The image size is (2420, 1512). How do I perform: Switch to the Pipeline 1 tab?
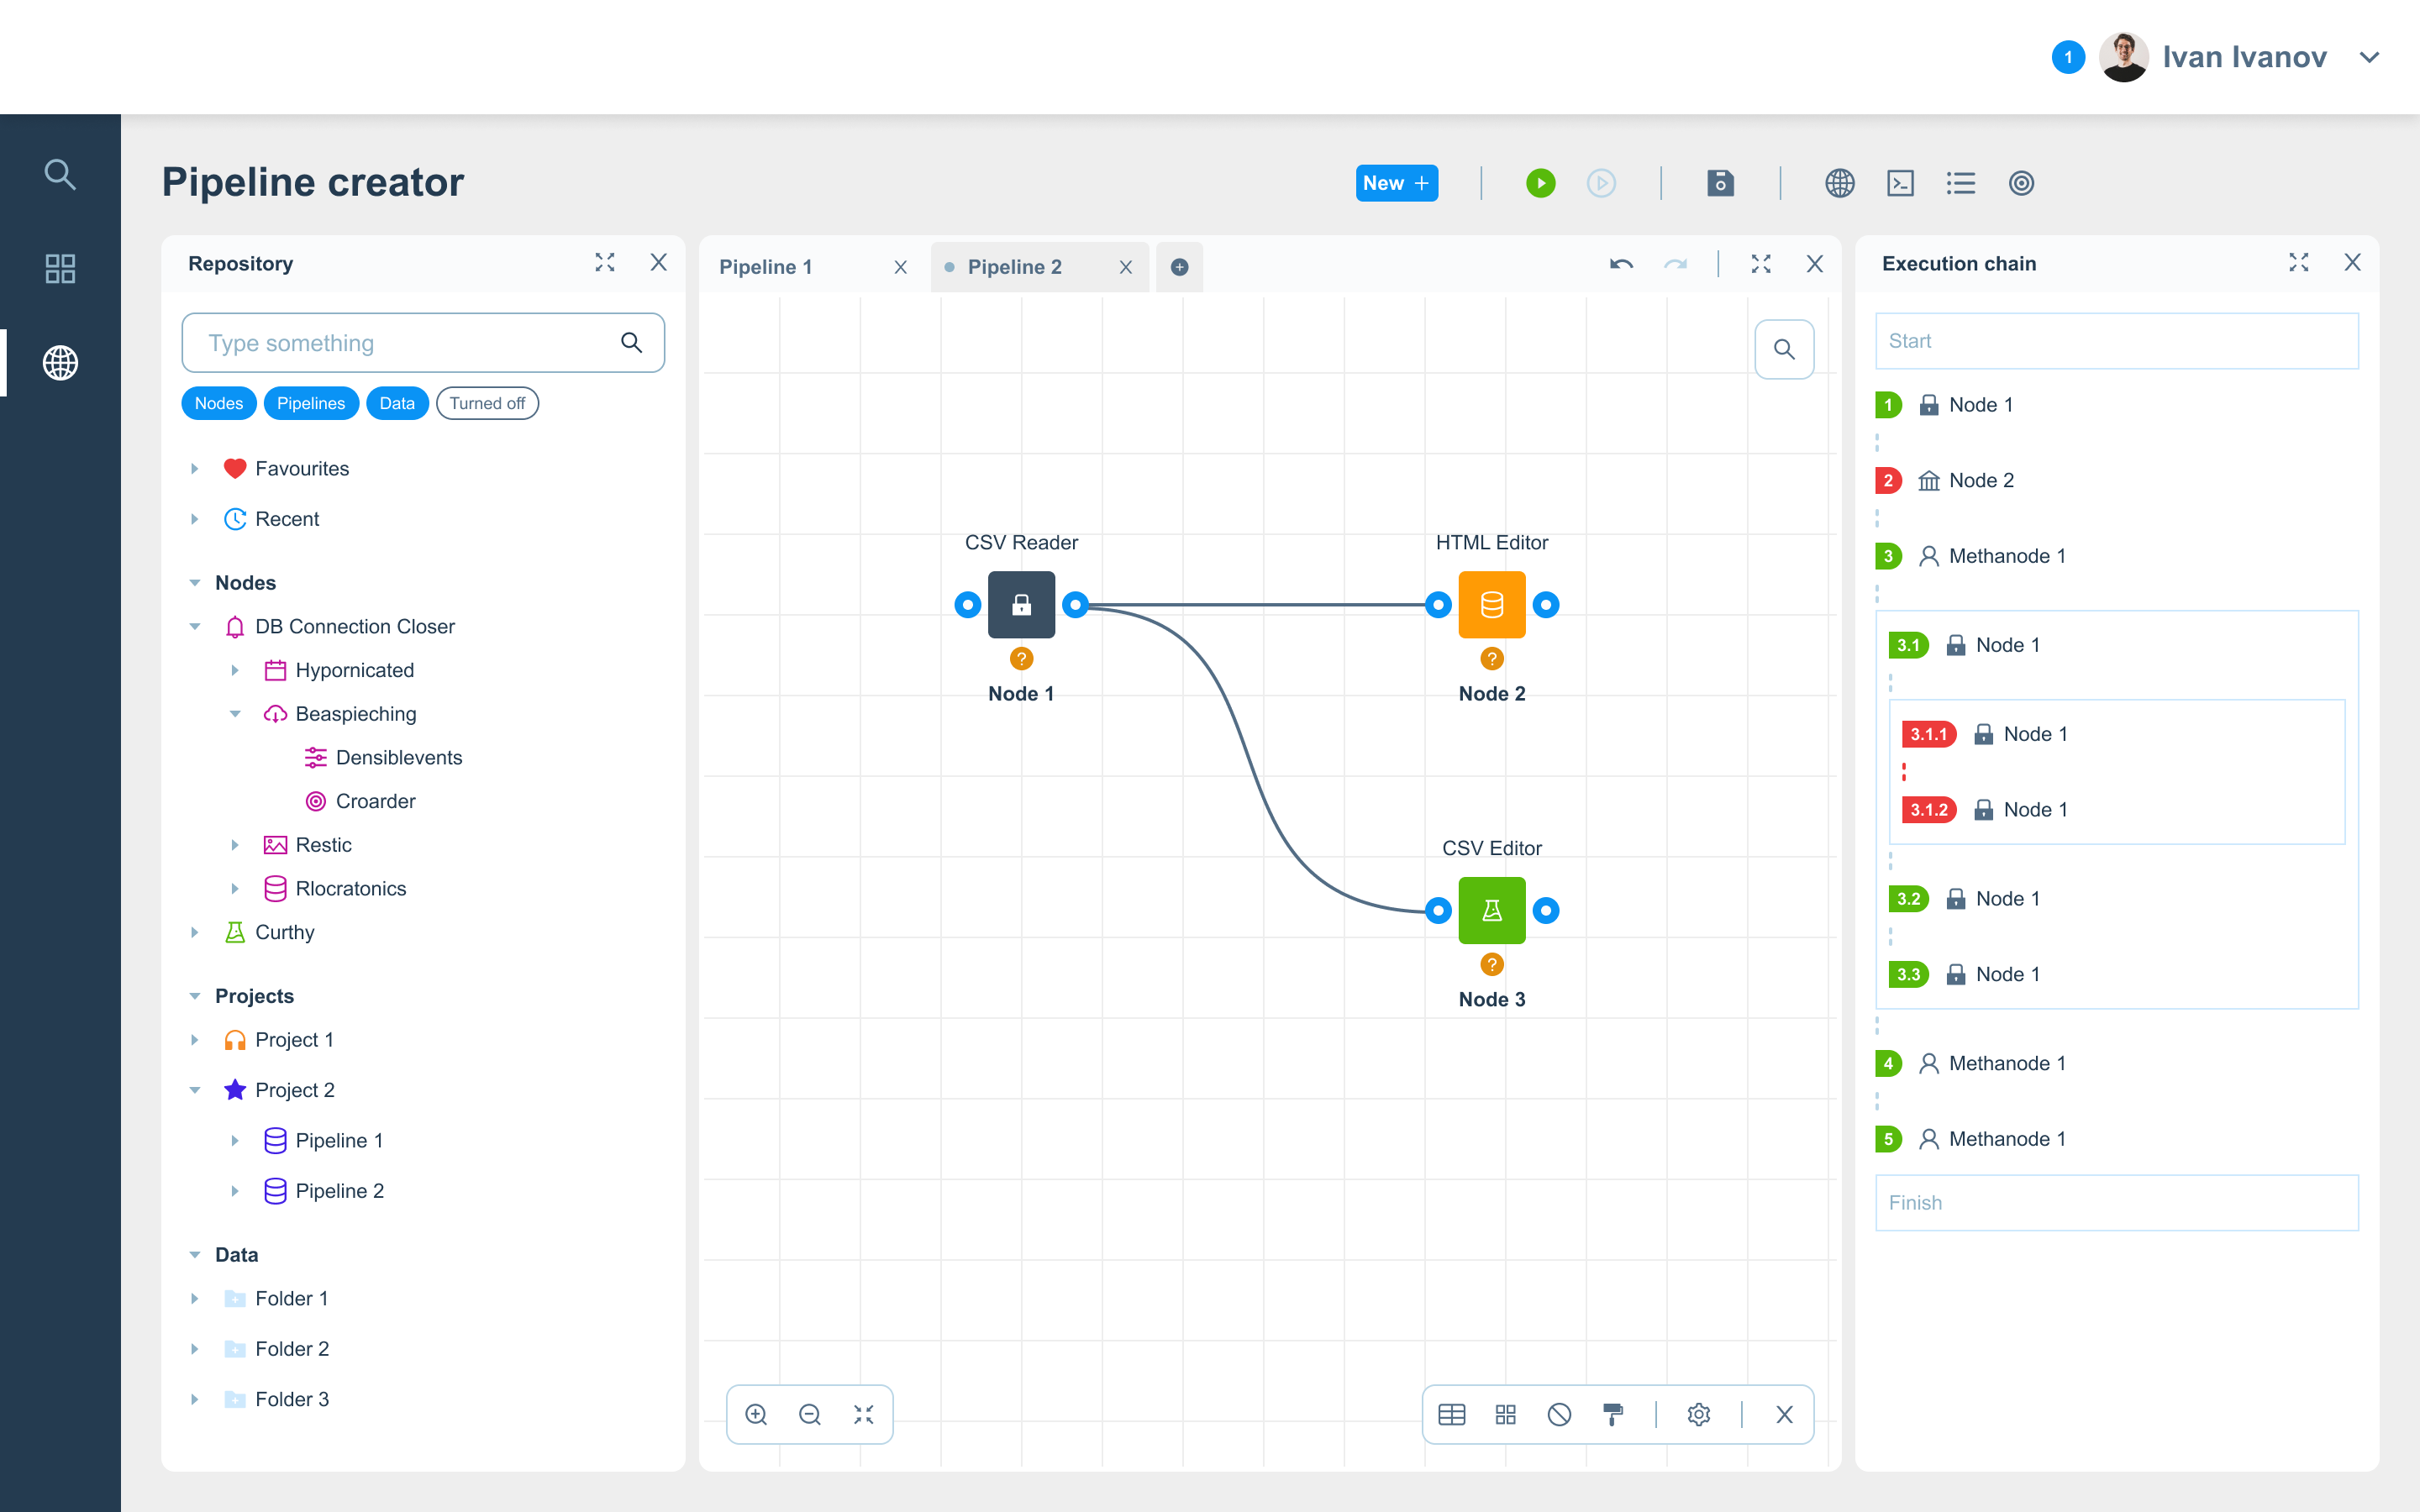click(766, 267)
